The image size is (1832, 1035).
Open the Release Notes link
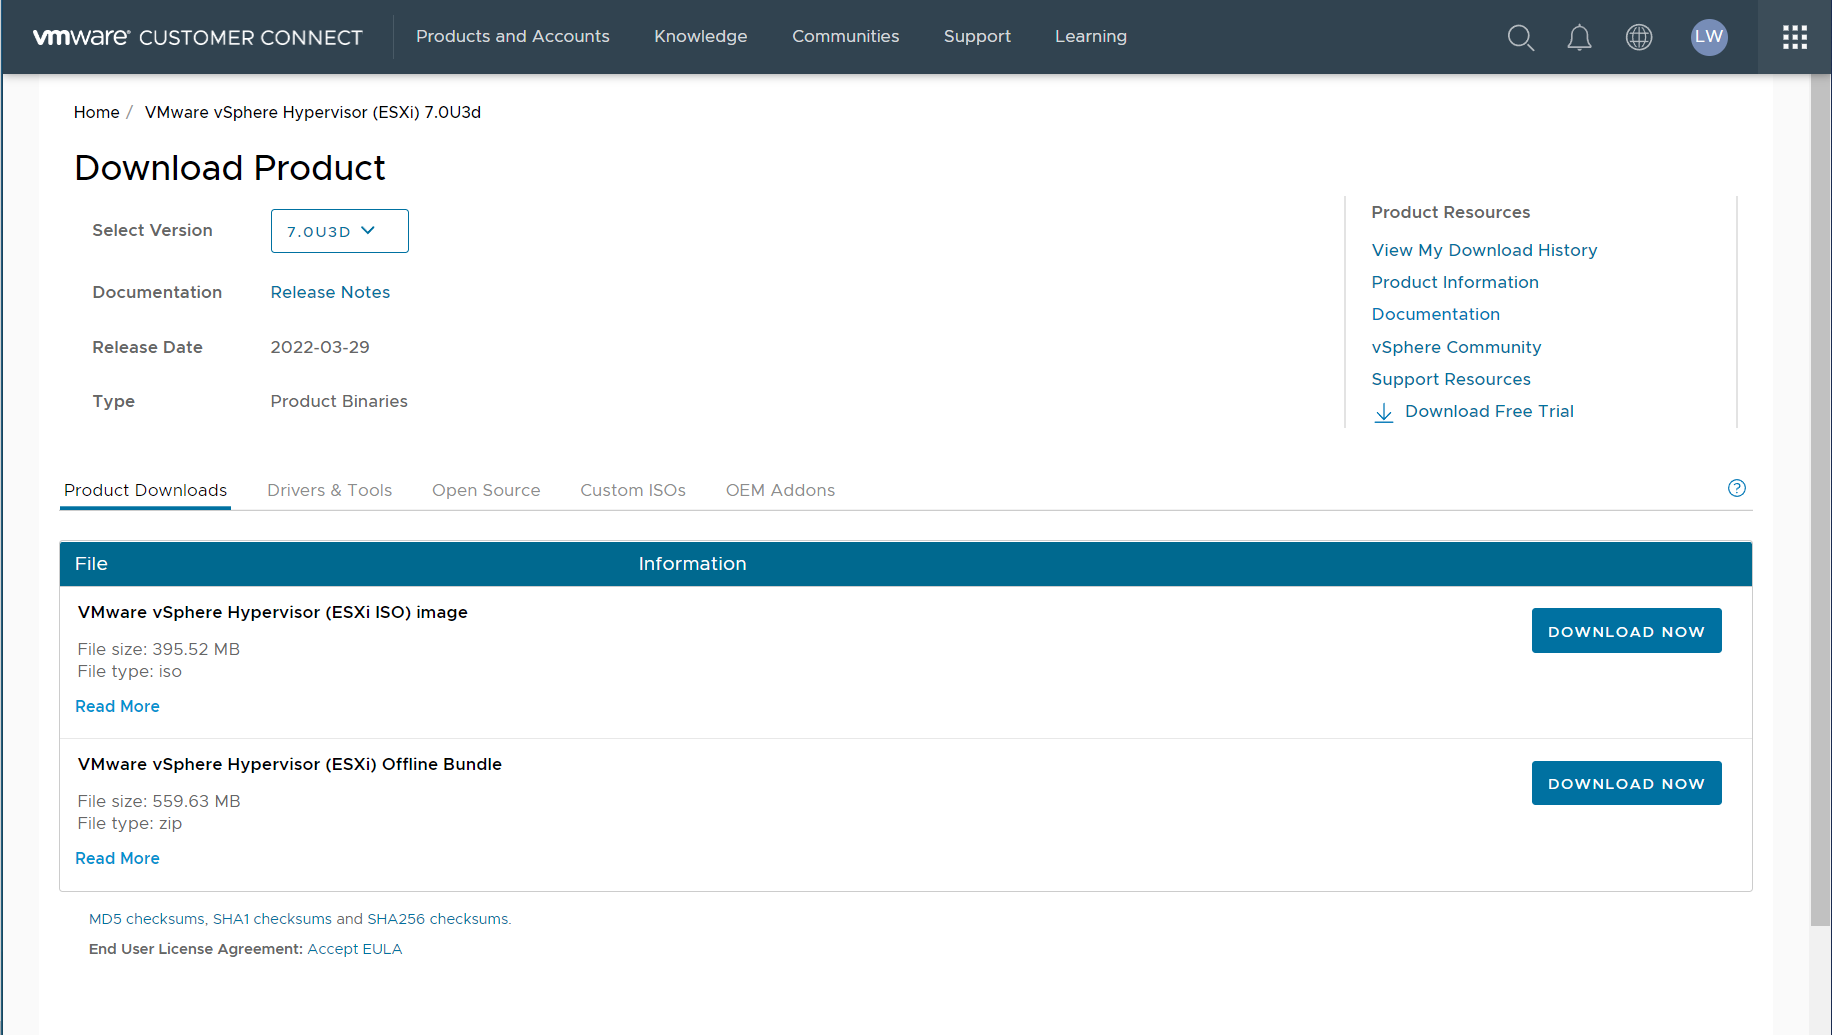[x=330, y=292]
